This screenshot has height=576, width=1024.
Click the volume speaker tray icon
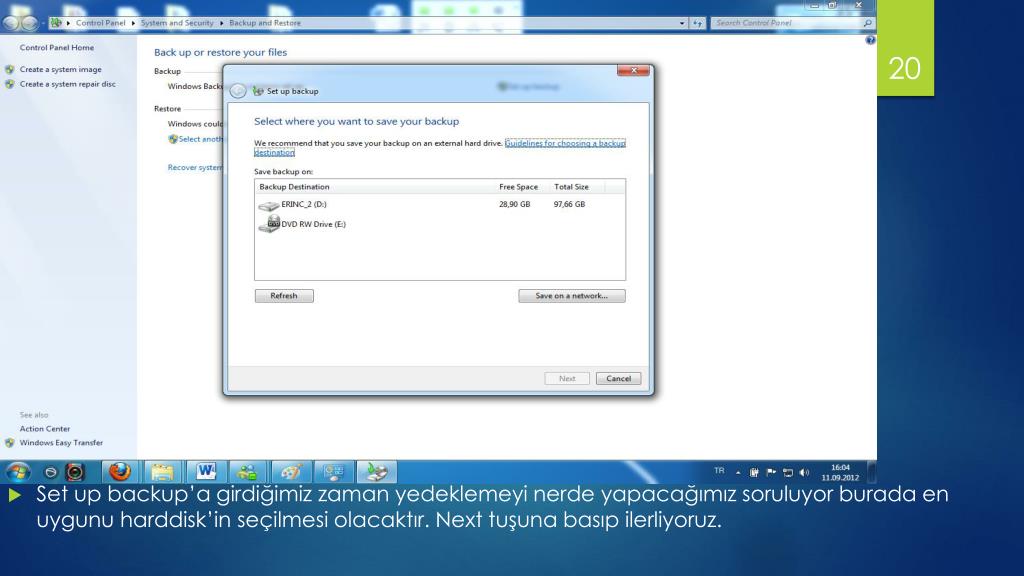(x=805, y=472)
